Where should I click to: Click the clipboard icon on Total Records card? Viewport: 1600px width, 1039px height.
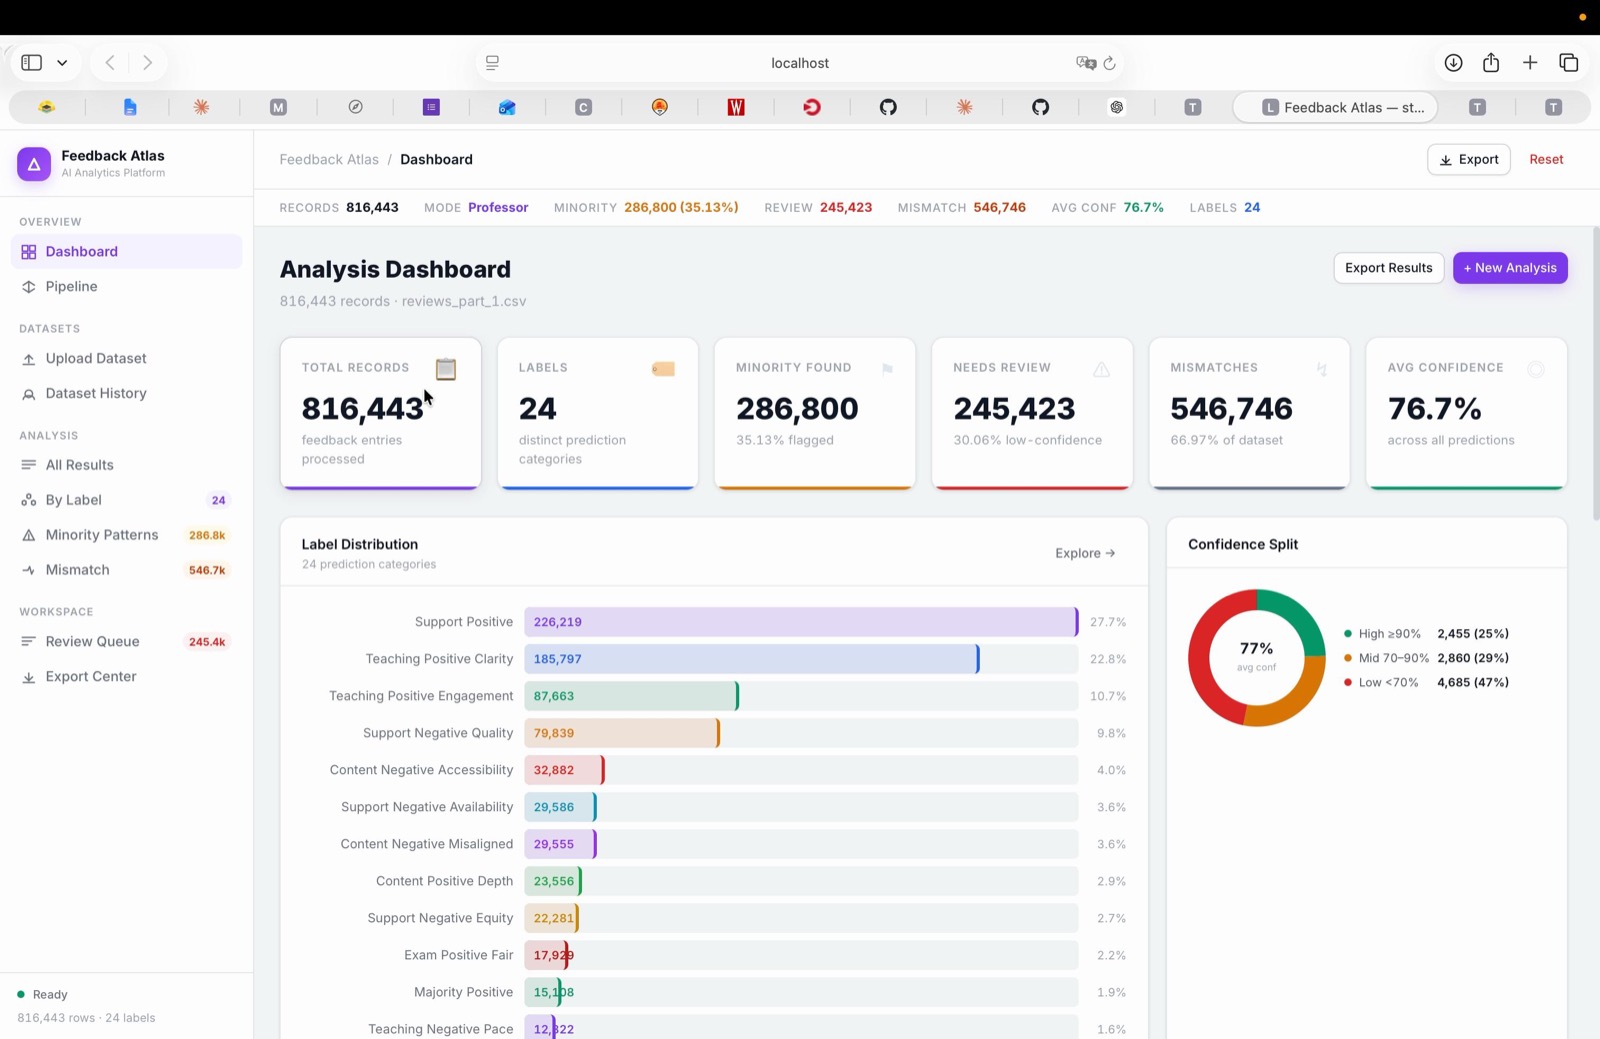[446, 369]
